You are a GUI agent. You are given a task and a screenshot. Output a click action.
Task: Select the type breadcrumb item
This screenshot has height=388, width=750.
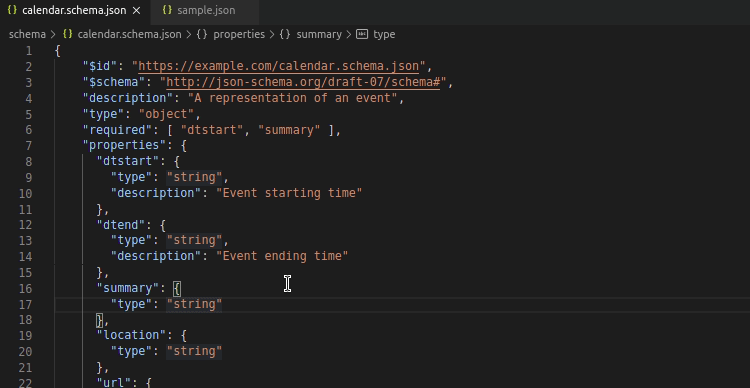click(x=384, y=34)
